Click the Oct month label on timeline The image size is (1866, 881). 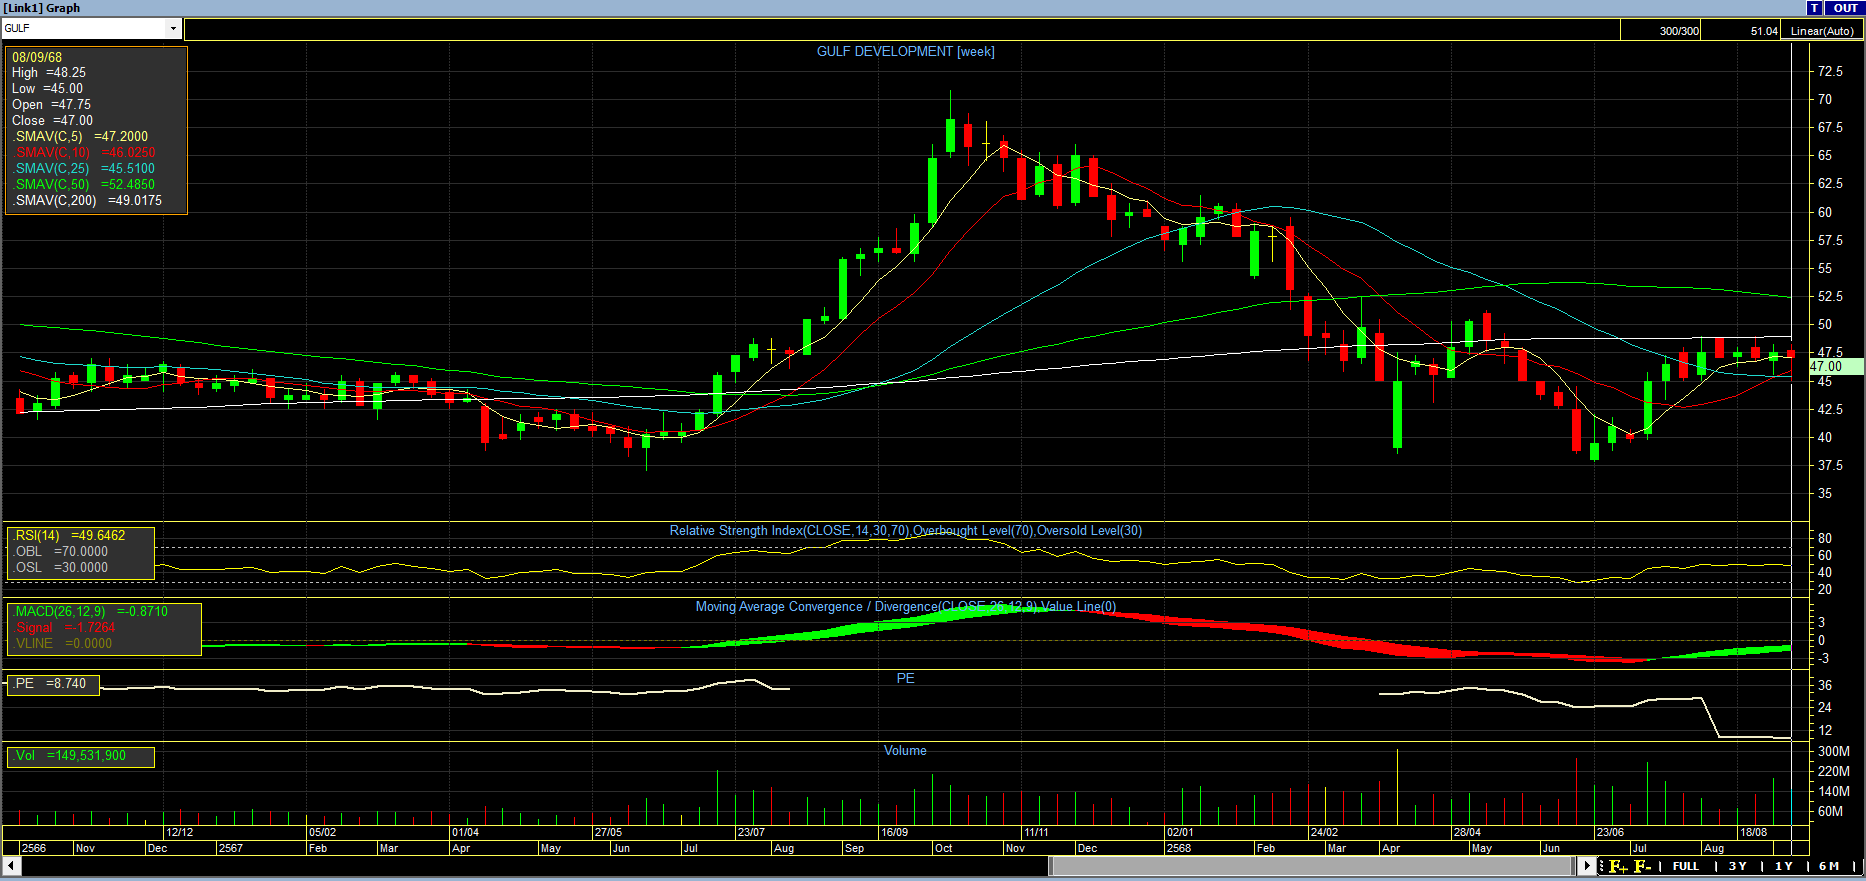coord(943,848)
